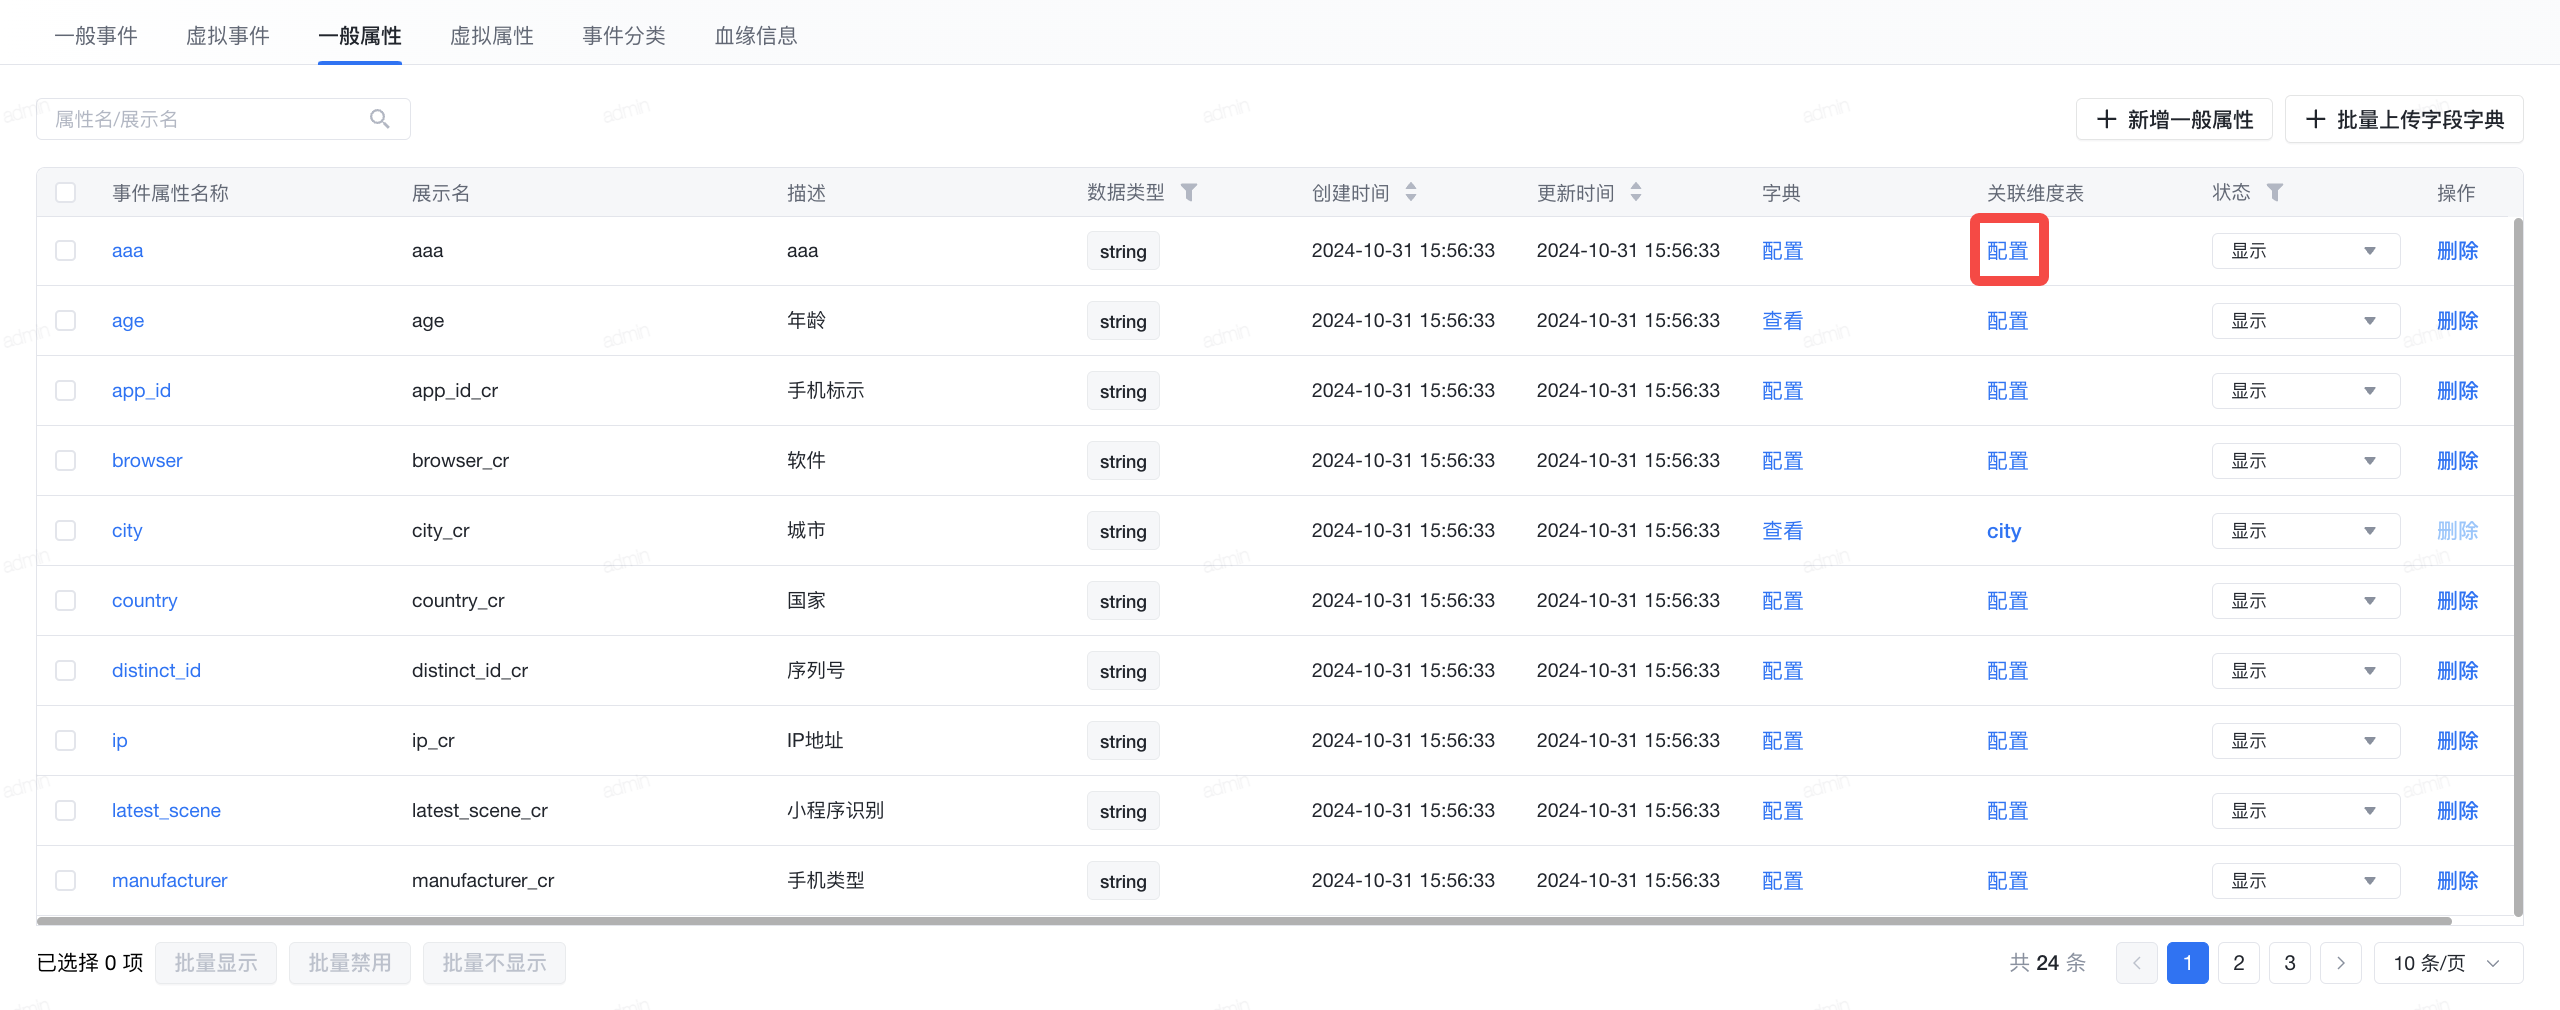Viewport: 2560px width, 1010px height.
Task: Click the 批量上传字段字典 button
Action: point(2404,120)
